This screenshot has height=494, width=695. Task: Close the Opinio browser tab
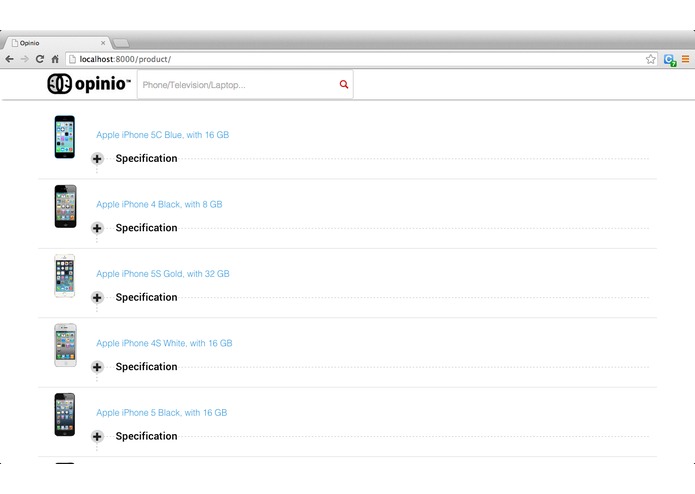[x=103, y=43]
